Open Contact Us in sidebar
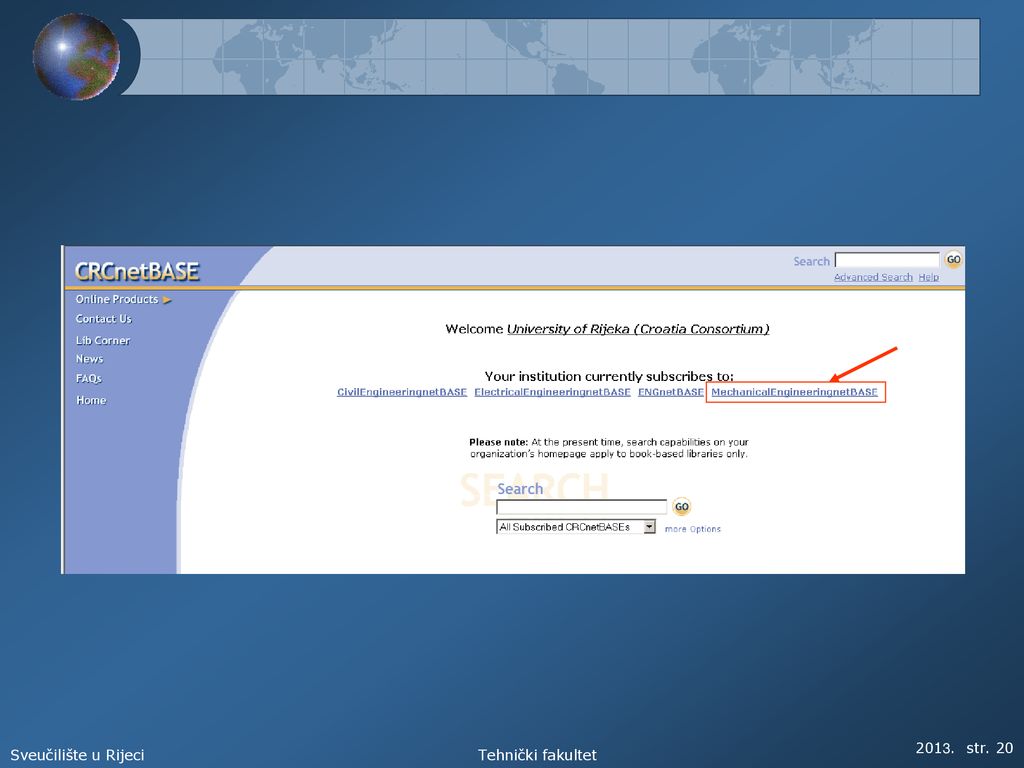The width and height of the screenshot is (1024, 768). pos(103,319)
